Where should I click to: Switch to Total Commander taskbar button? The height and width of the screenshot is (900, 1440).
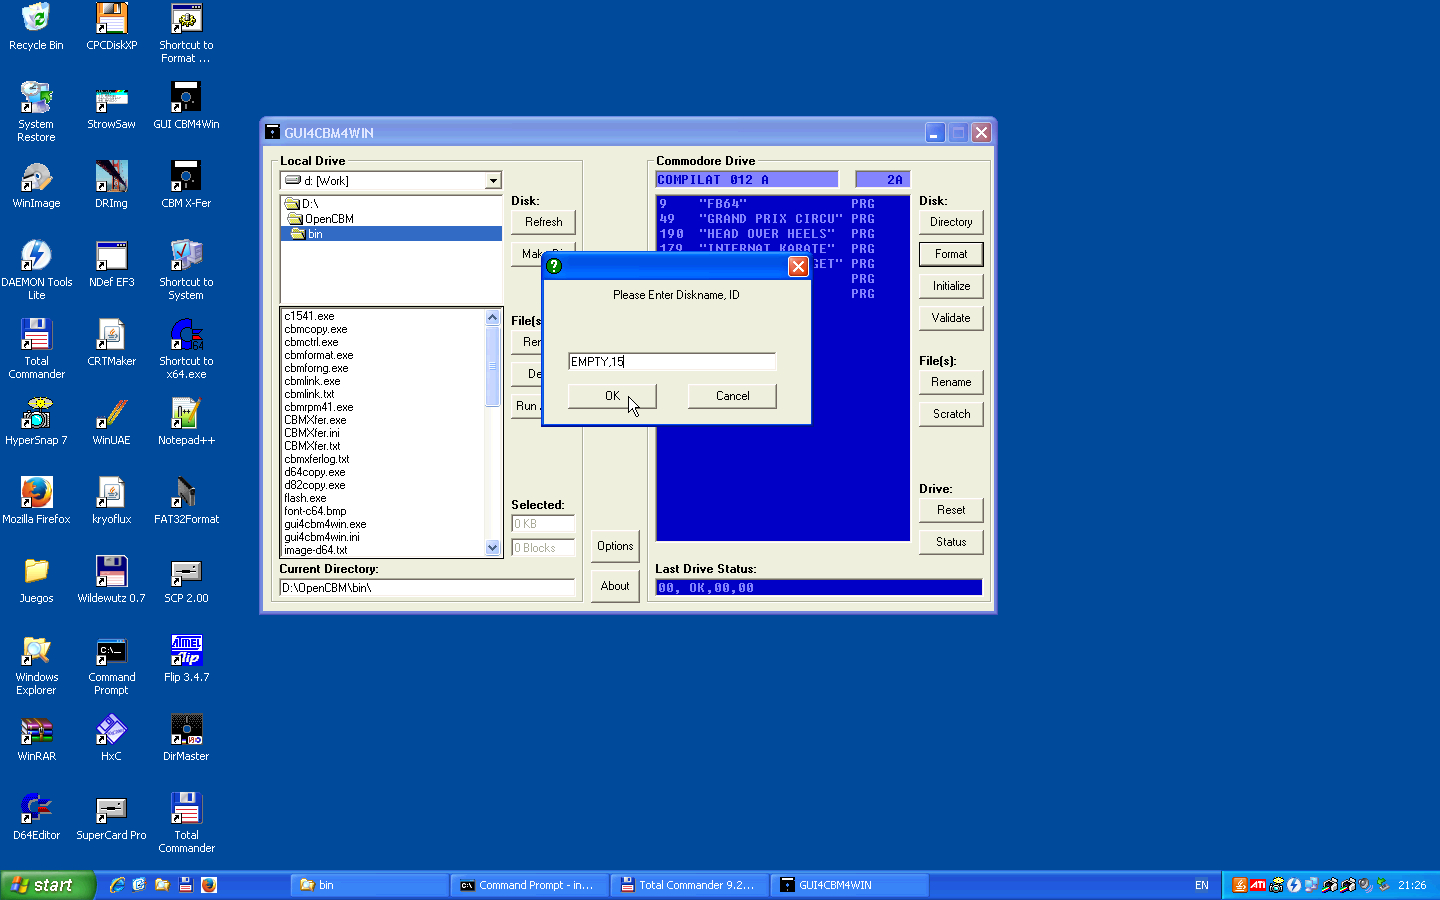690,885
